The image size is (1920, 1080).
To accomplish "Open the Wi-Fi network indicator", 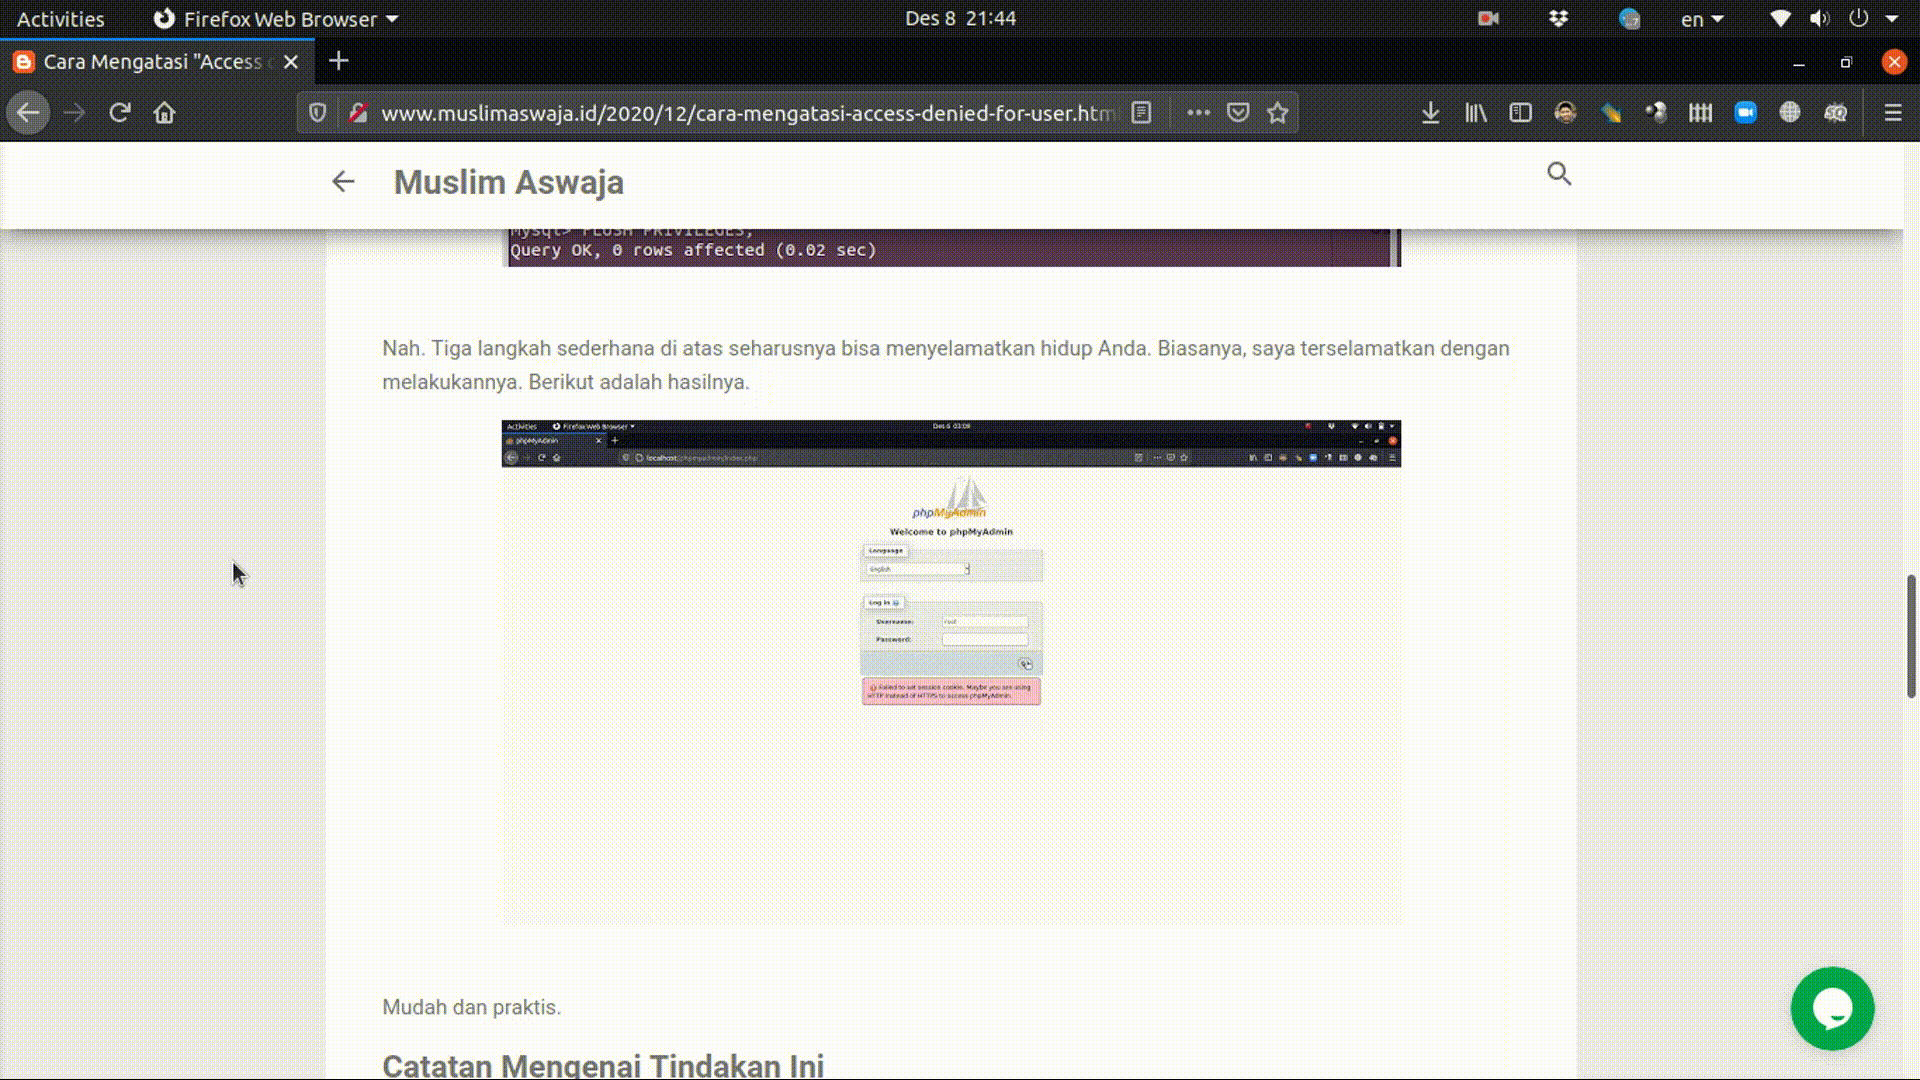I will point(1780,19).
